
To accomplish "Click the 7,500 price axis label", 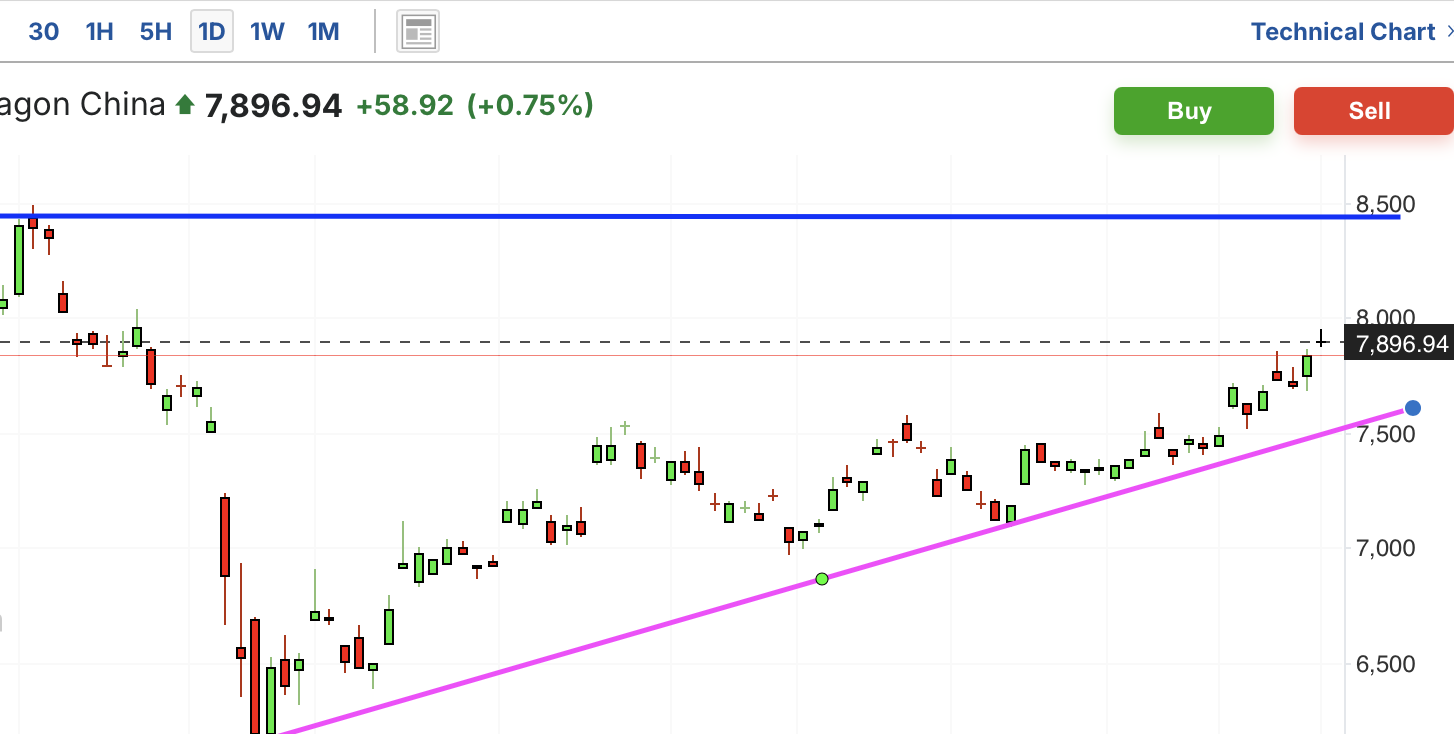I will pyautogui.click(x=1384, y=433).
